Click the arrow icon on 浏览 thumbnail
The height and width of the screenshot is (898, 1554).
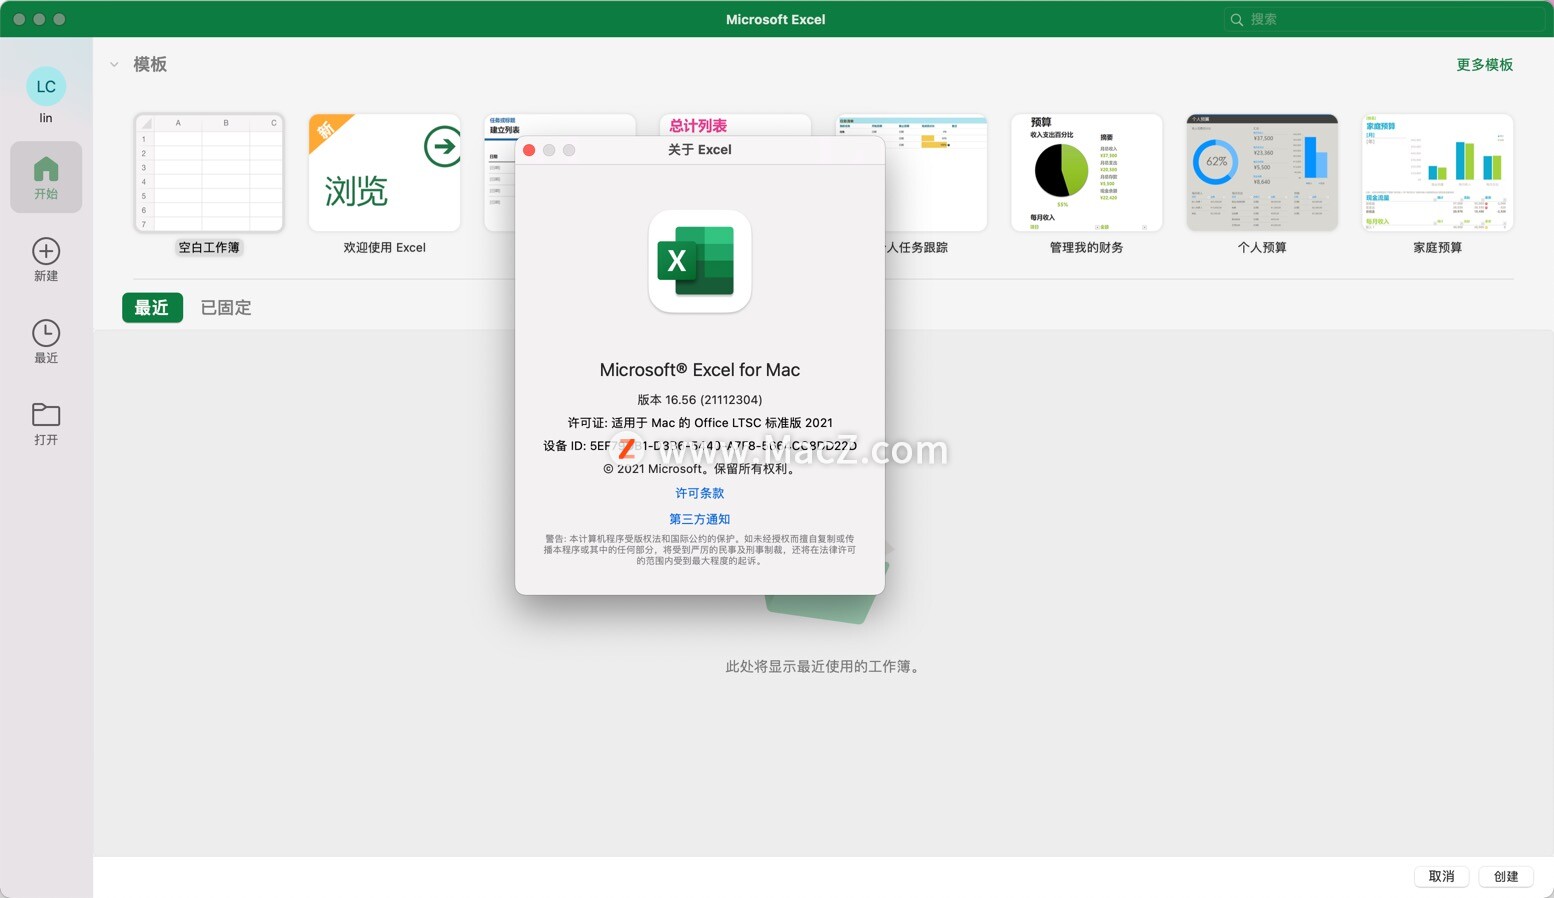[442, 147]
